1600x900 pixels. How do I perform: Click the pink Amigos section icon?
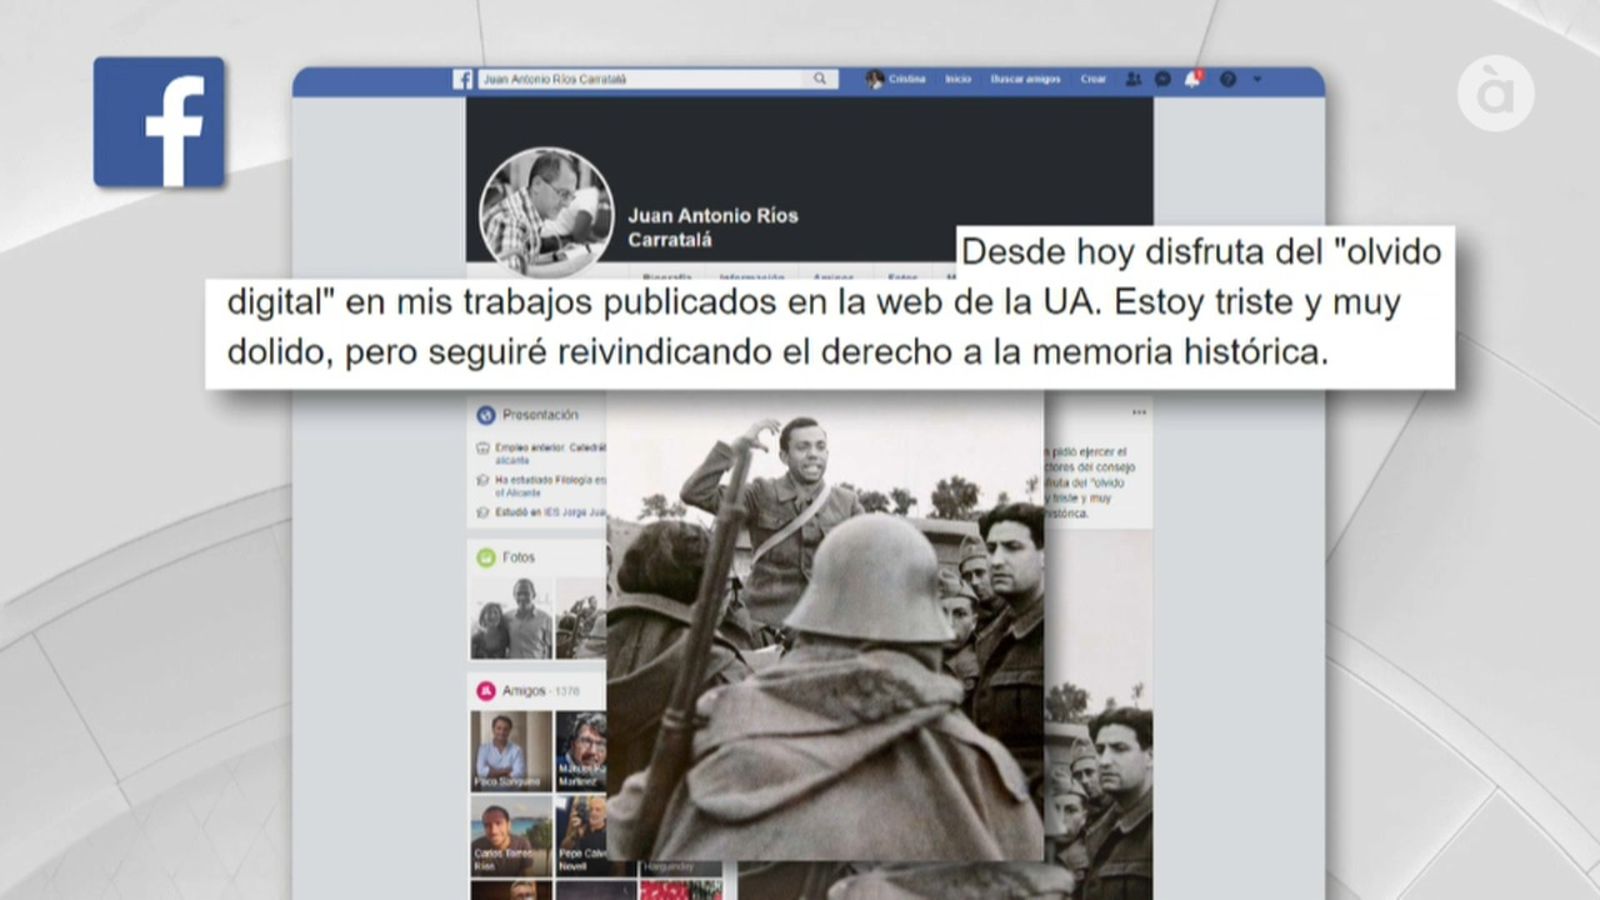coord(486,690)
